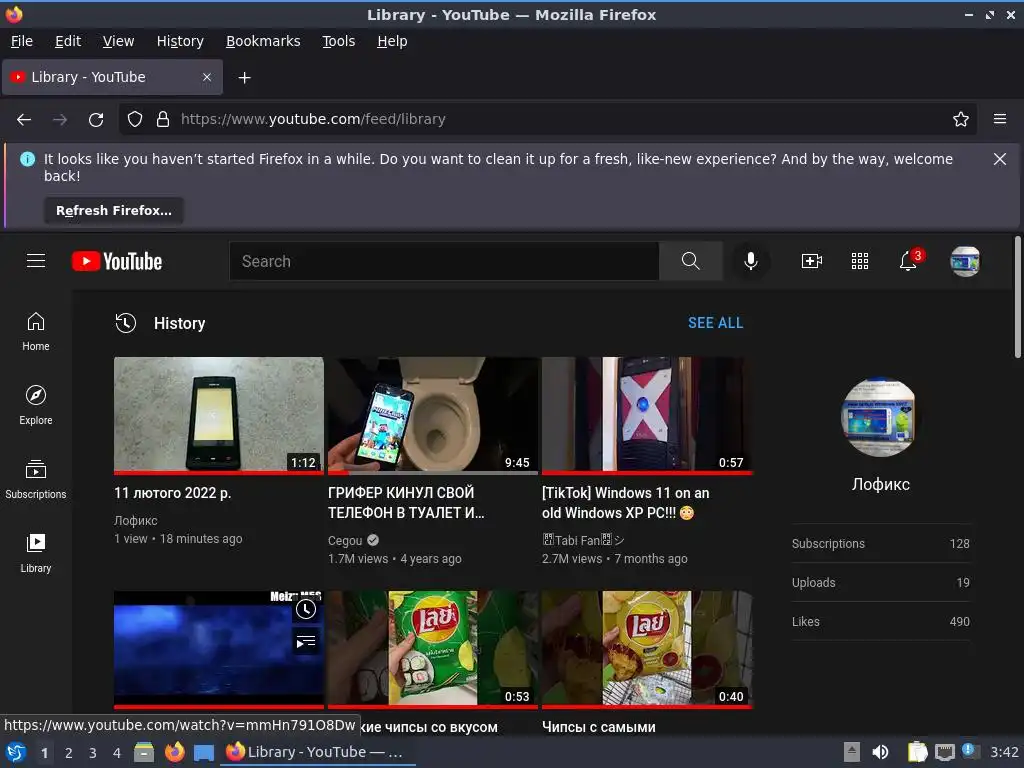Click the SEE ALL history link
Viewport: 1024px width, 768px height.
(715, 323)
